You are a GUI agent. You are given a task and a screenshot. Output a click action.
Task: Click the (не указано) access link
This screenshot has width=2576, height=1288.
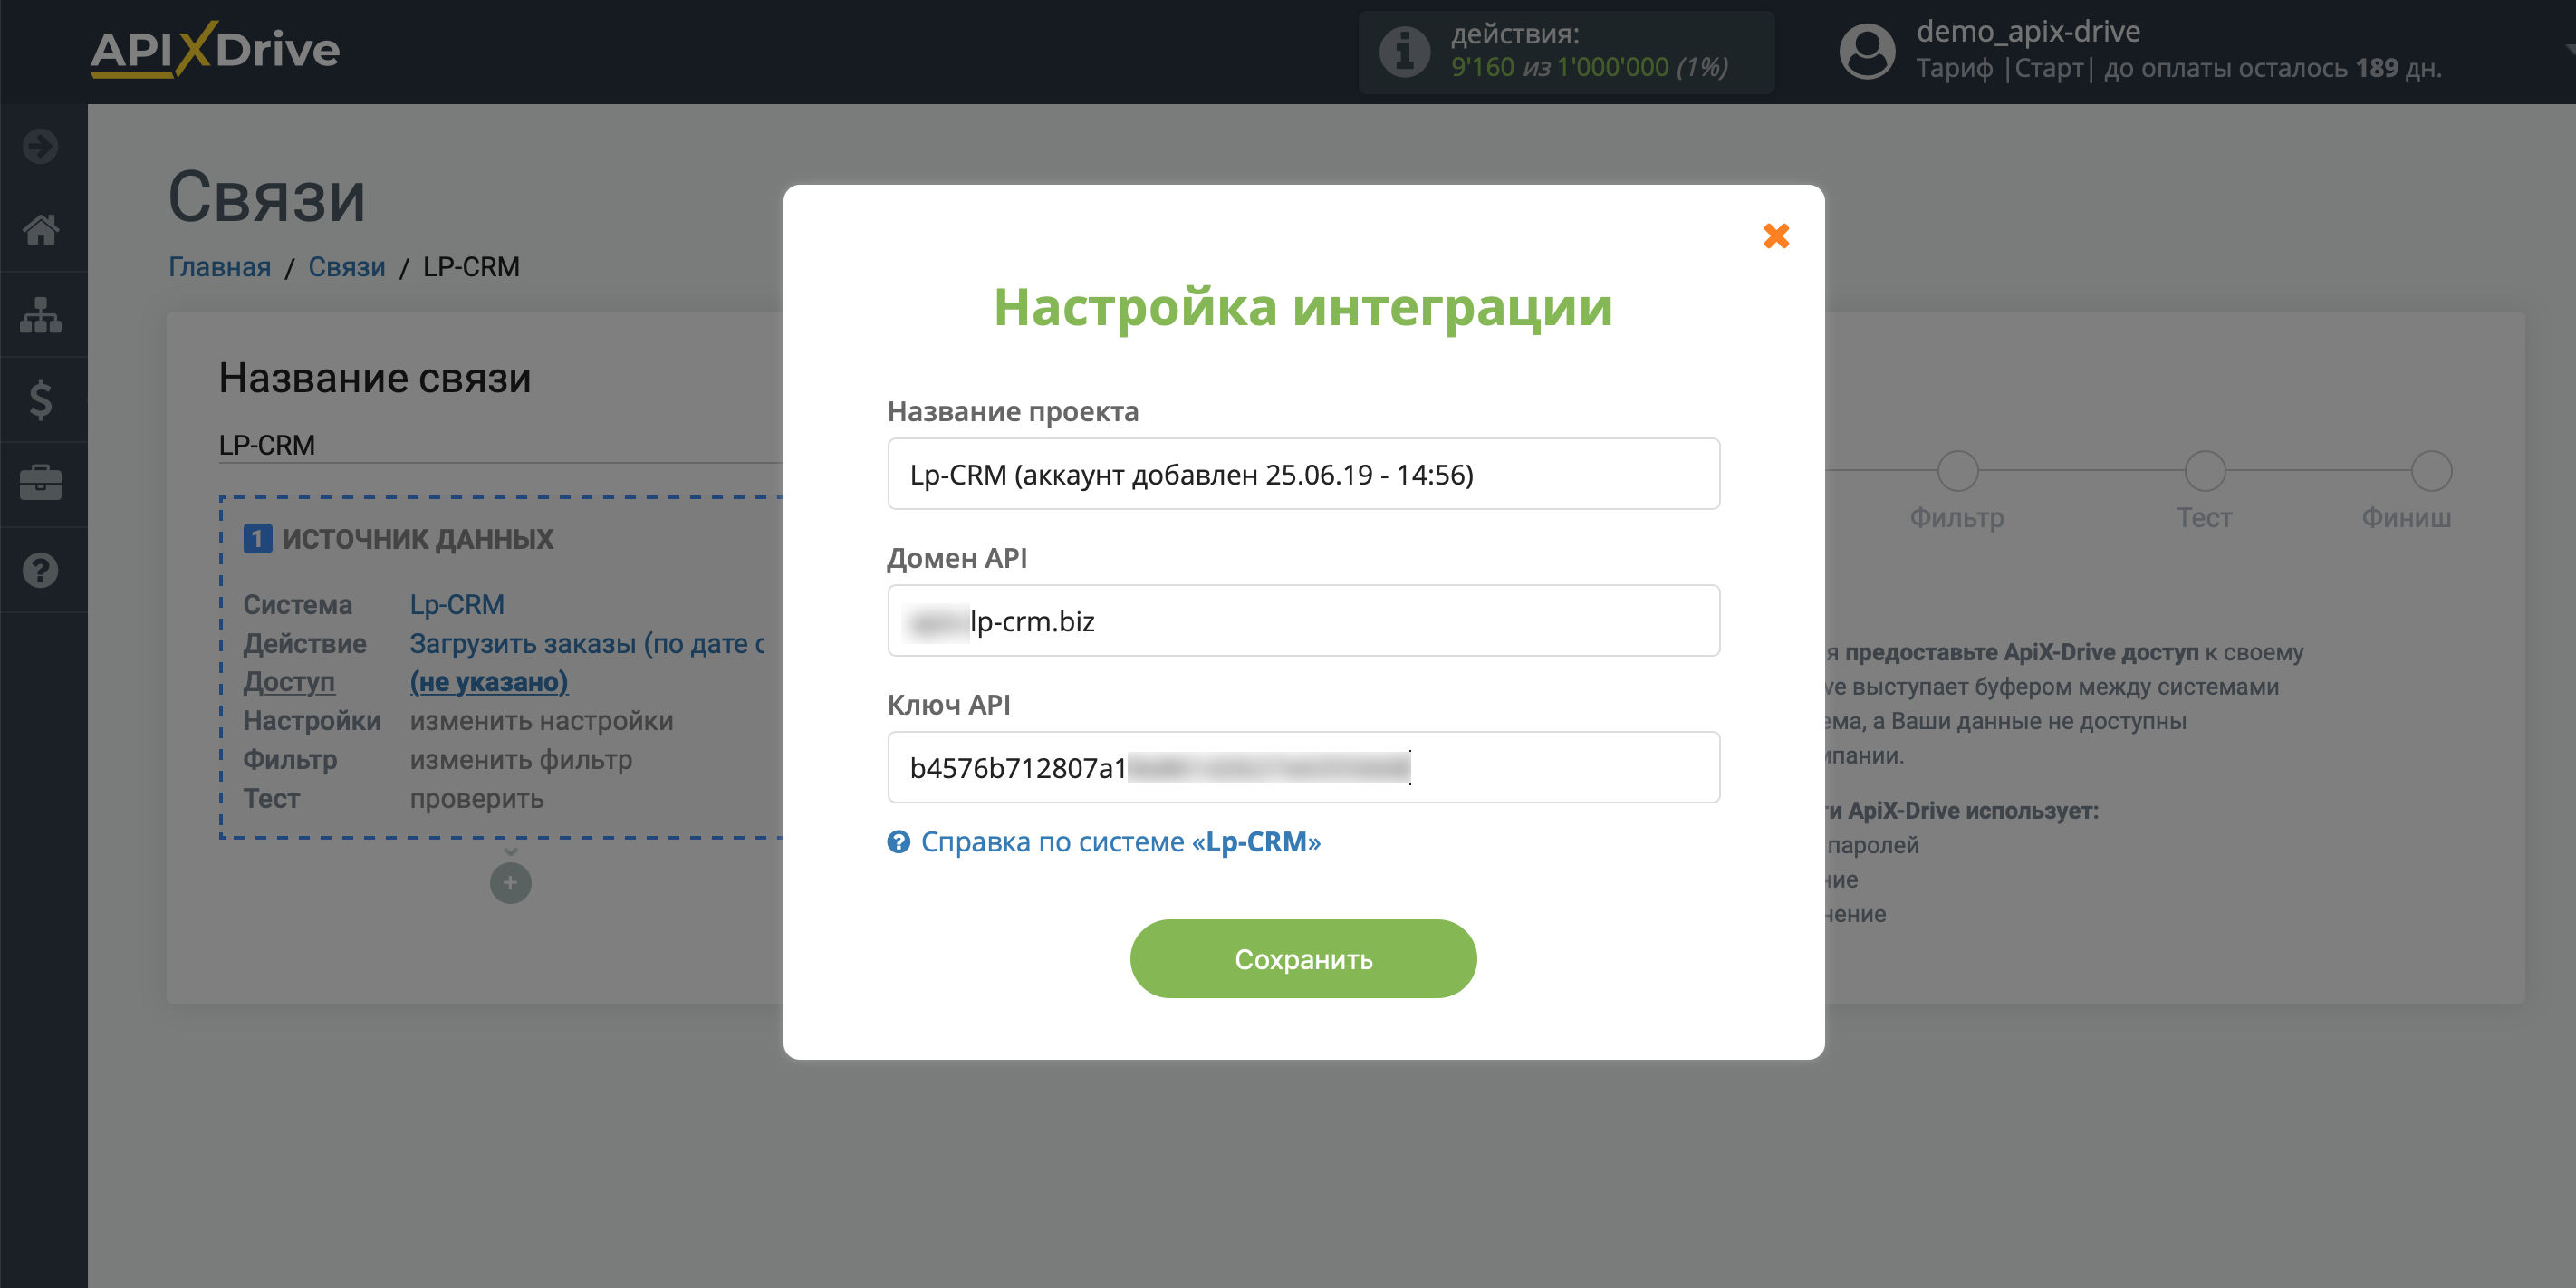pyautogui.click(x=489, y=682)
